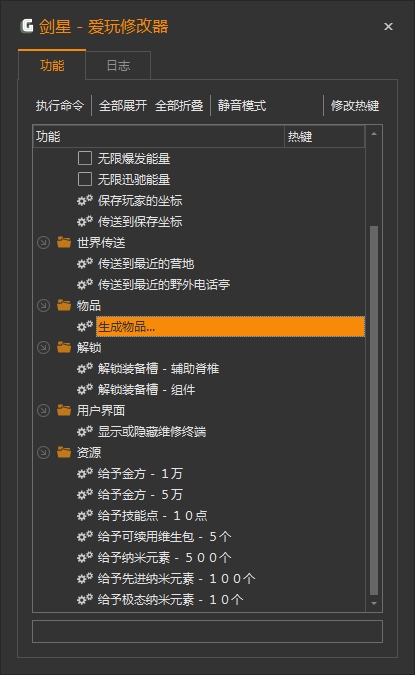Switch to the 日志 tab
Screen dimensions: 415x675
coord(118,65)
